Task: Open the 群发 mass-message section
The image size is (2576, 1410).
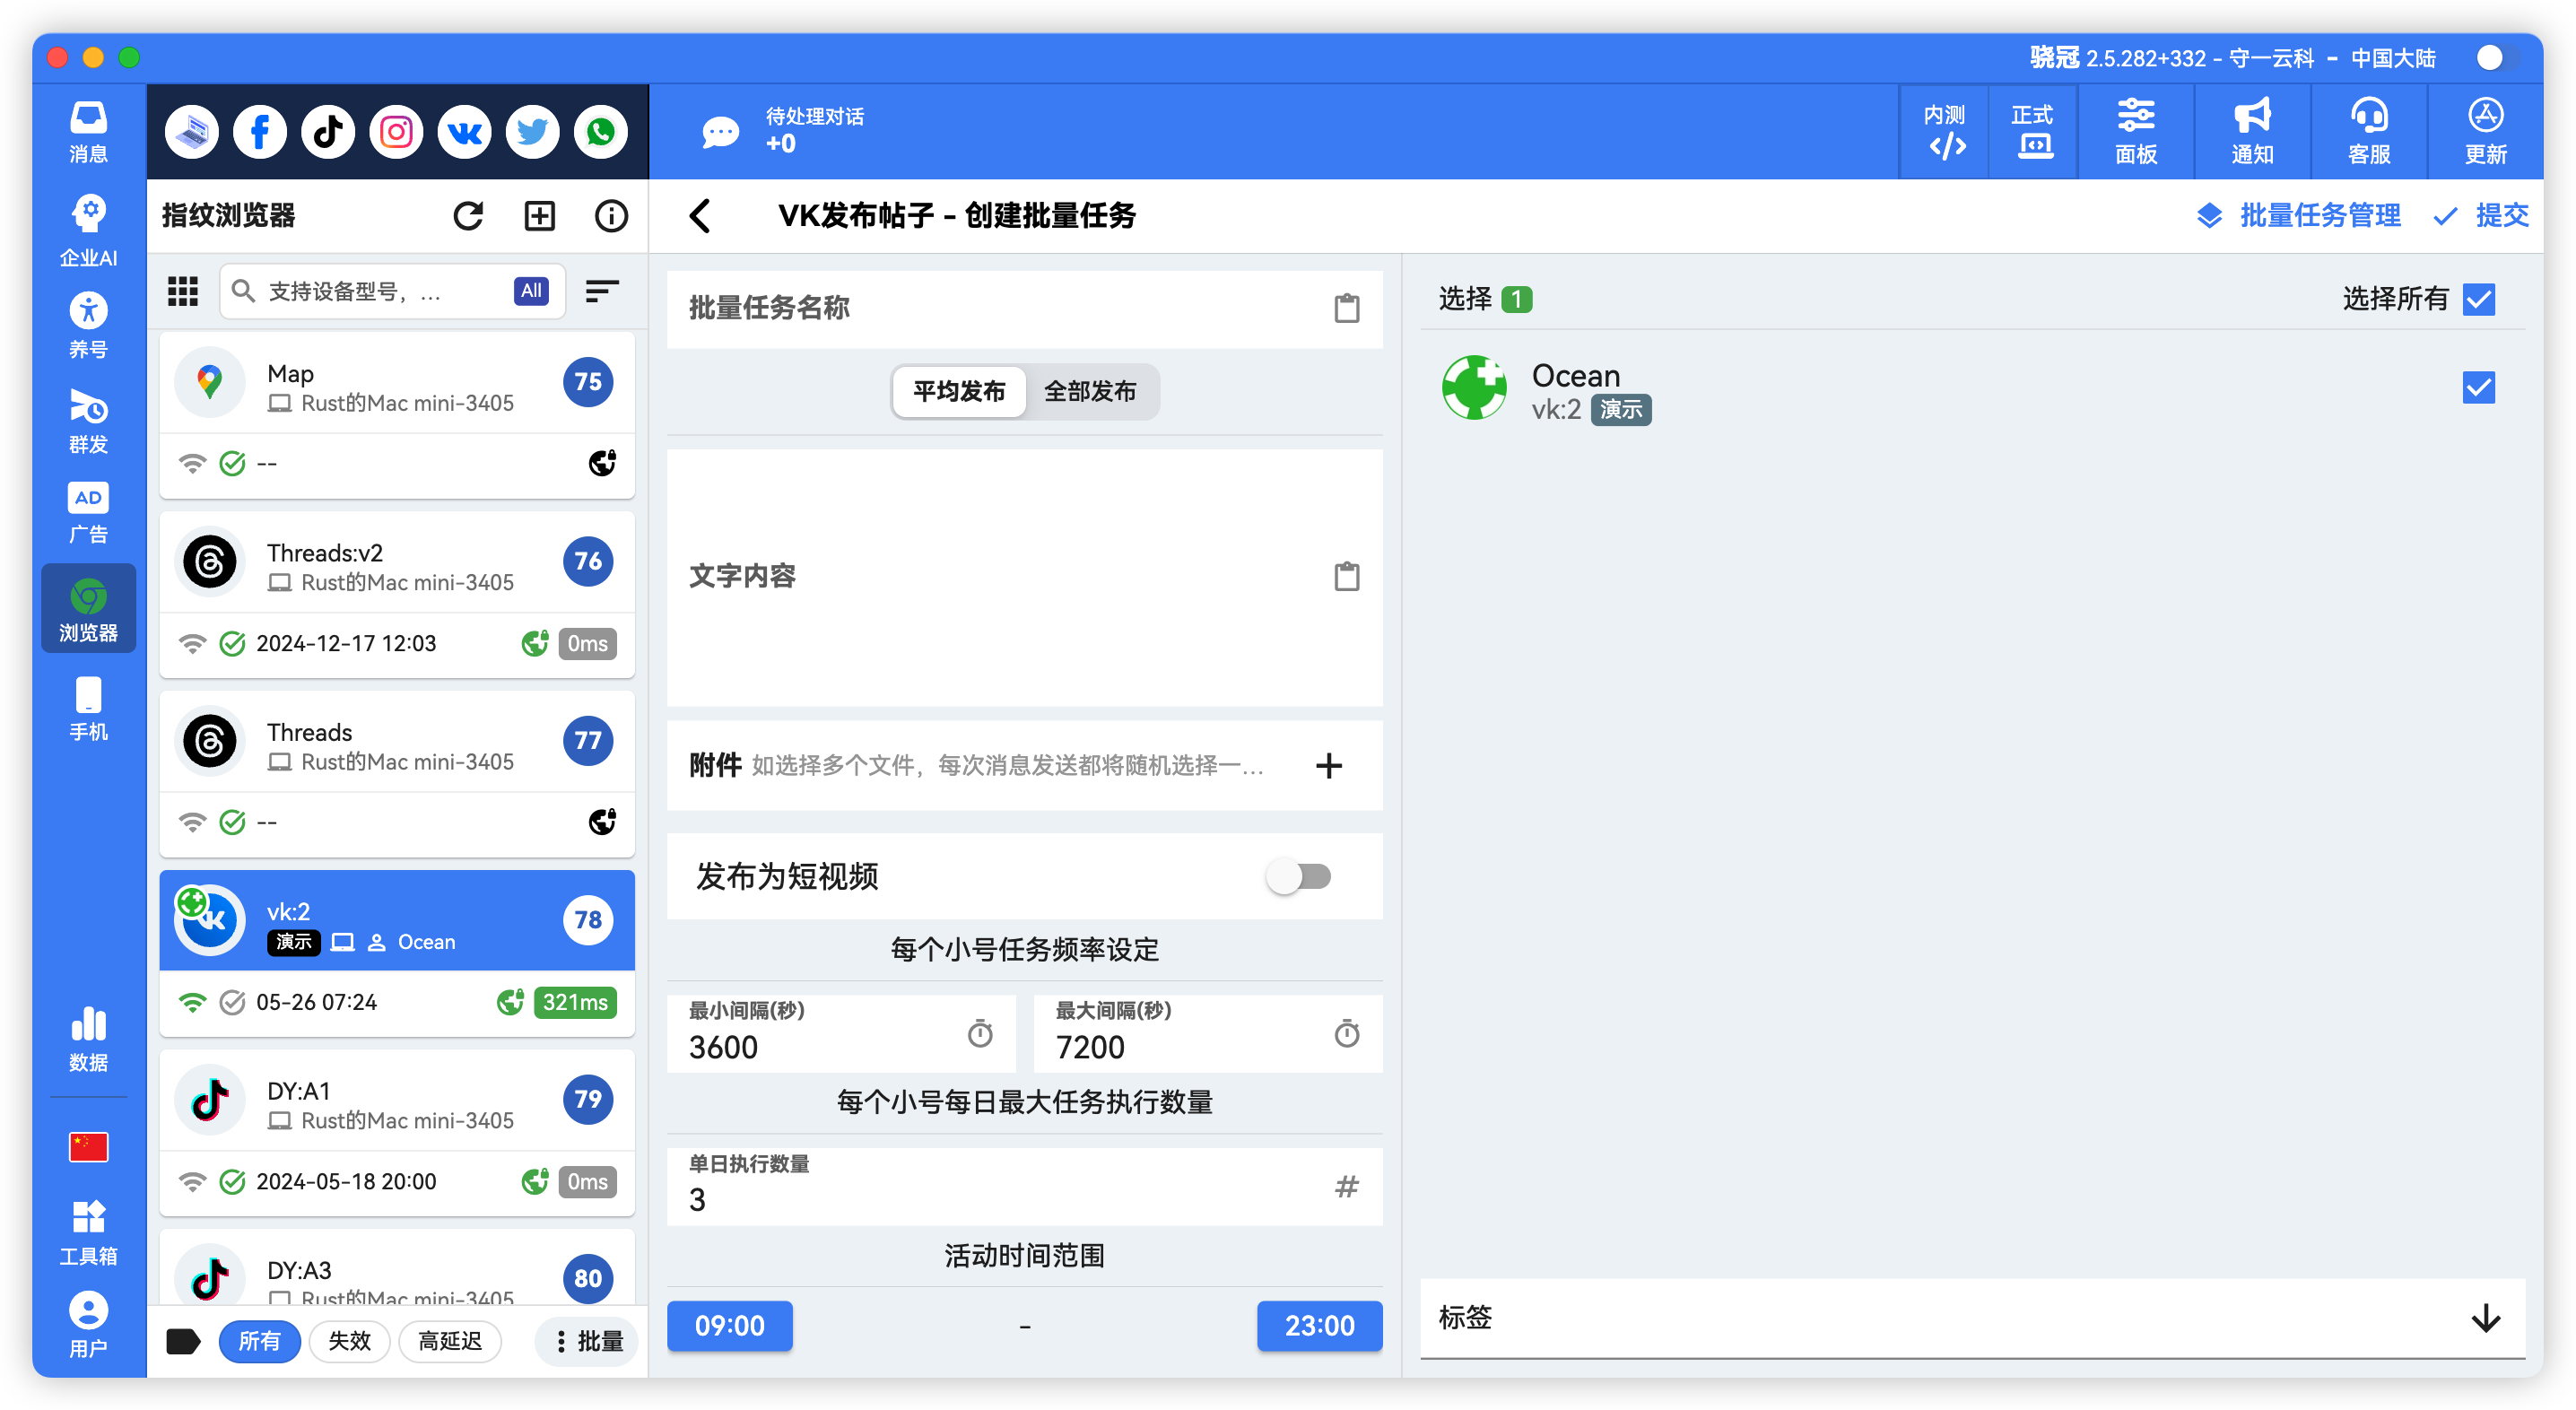Action: [x=88, y=421]
